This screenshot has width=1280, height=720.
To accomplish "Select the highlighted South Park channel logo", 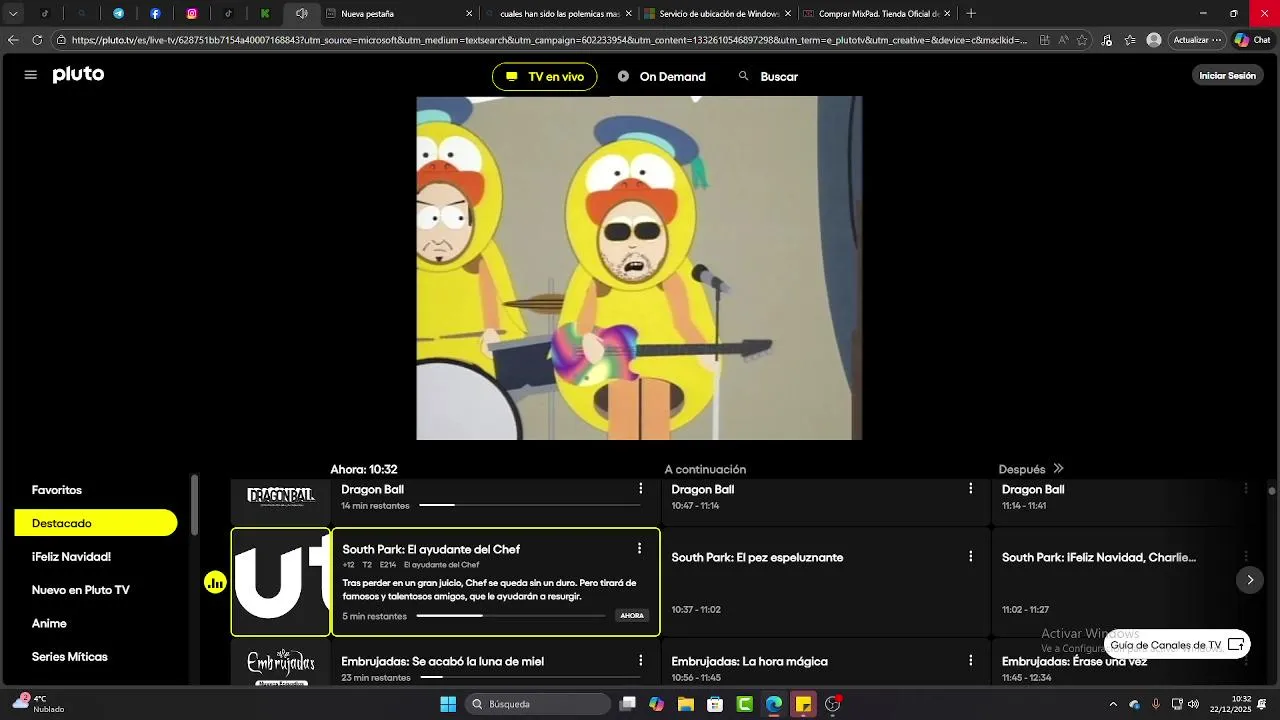I will pos(281,582).
